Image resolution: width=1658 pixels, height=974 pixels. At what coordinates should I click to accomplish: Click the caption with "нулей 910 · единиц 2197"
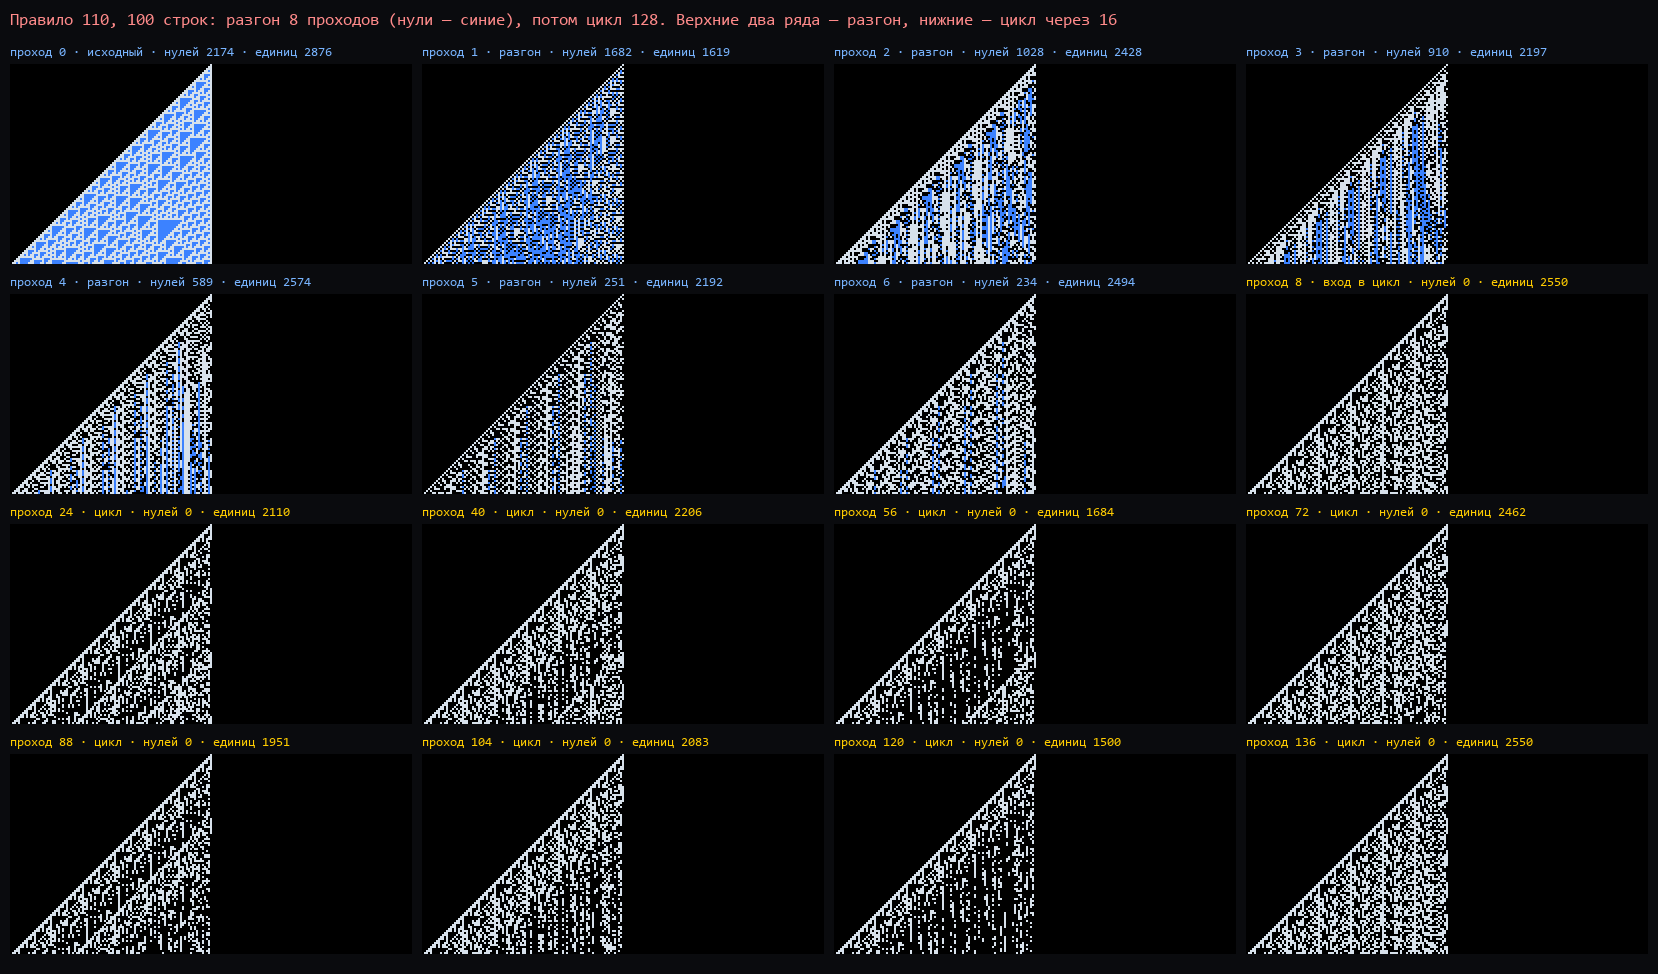coord(1396,52)
